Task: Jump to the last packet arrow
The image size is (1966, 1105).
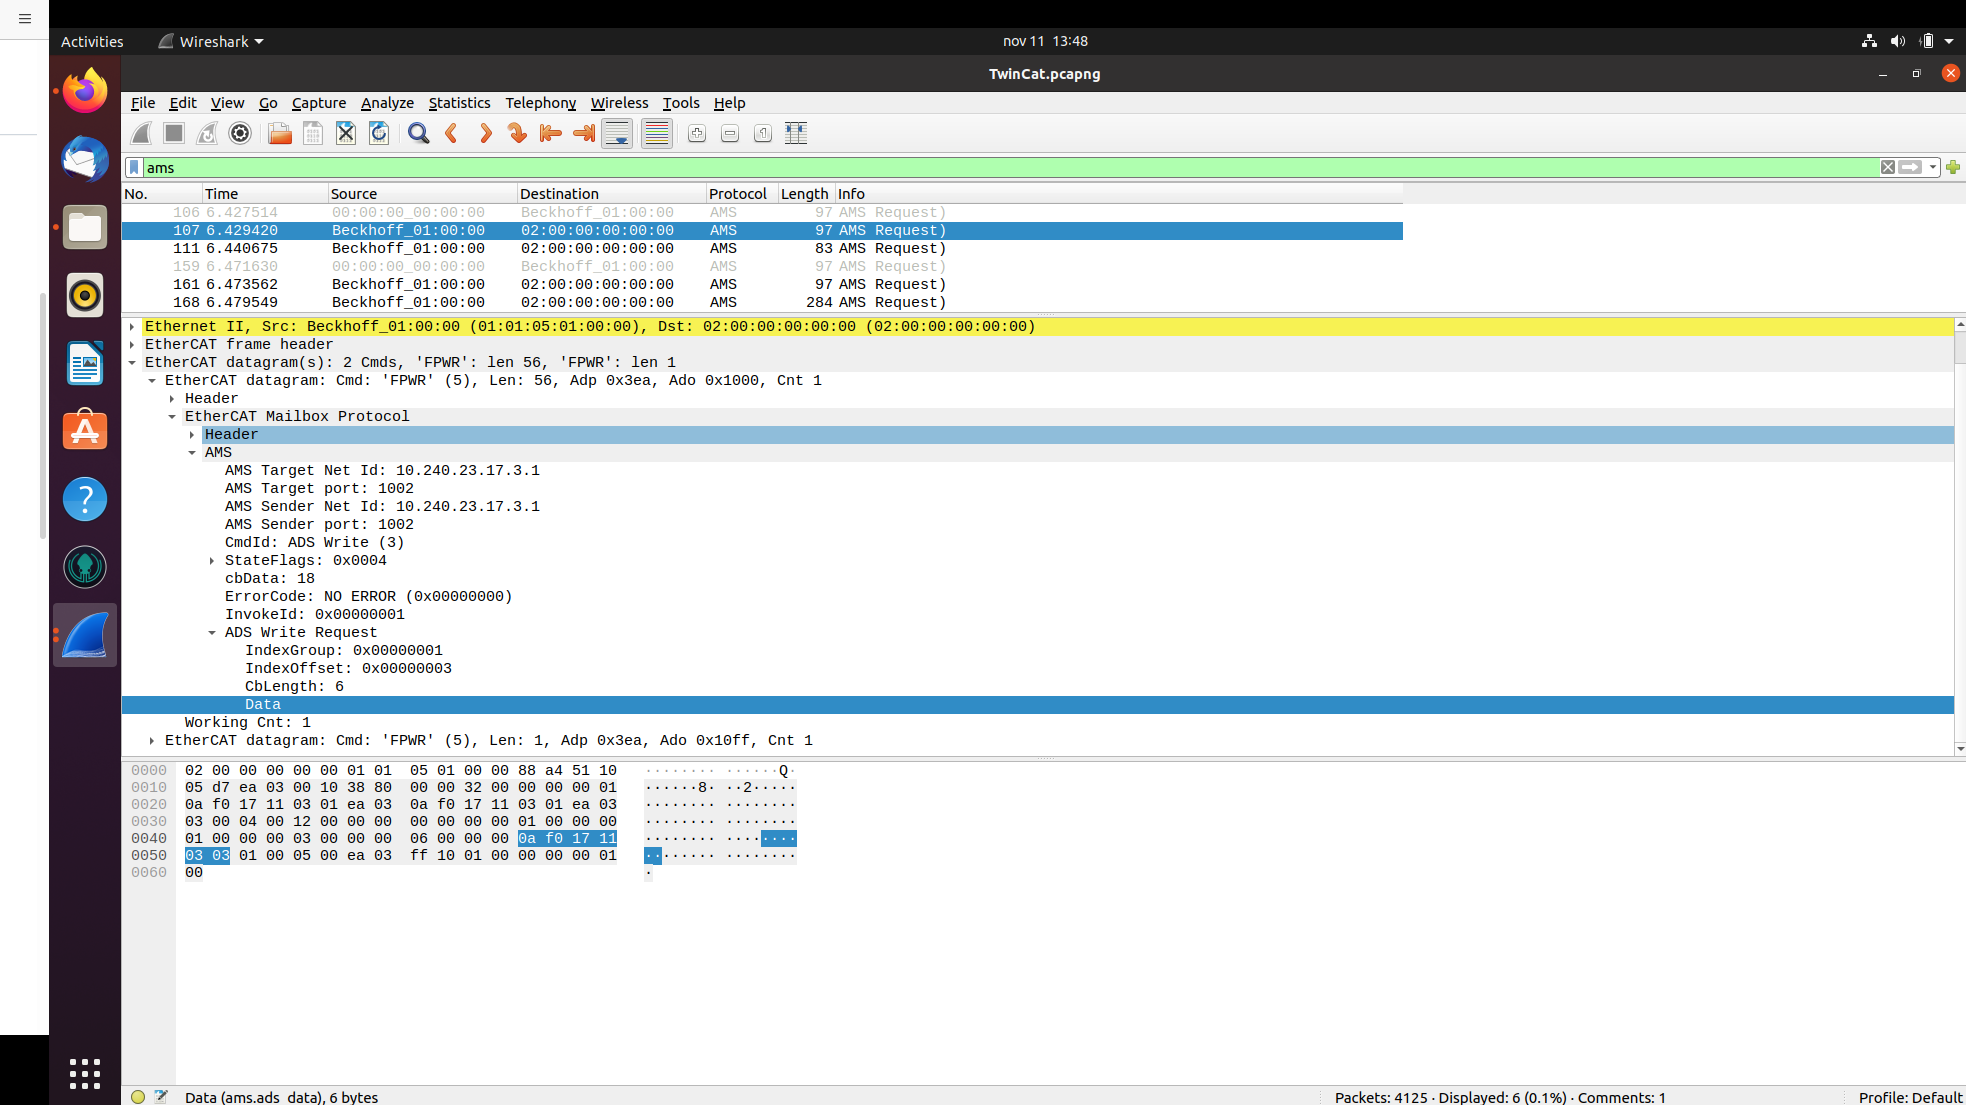Action: pyautogui.click(x=584, y=133)
